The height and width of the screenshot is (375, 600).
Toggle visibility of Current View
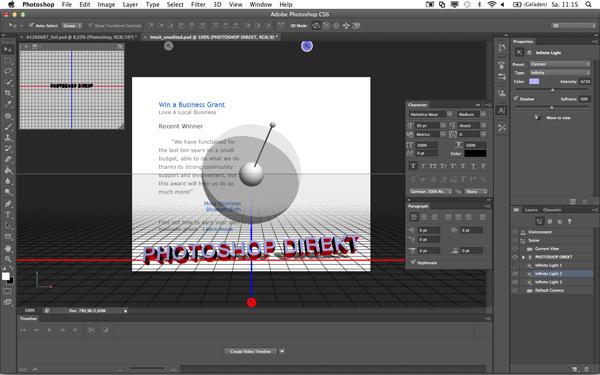(515, 249)
